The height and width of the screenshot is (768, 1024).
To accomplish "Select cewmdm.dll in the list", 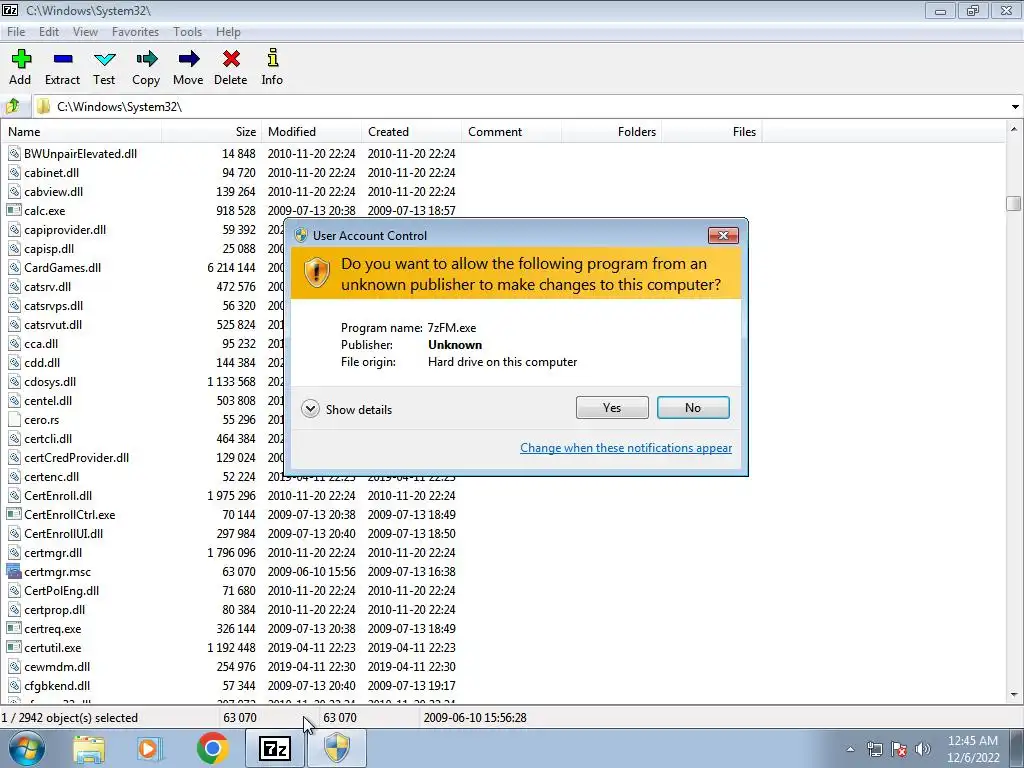I will coord(57,666).
